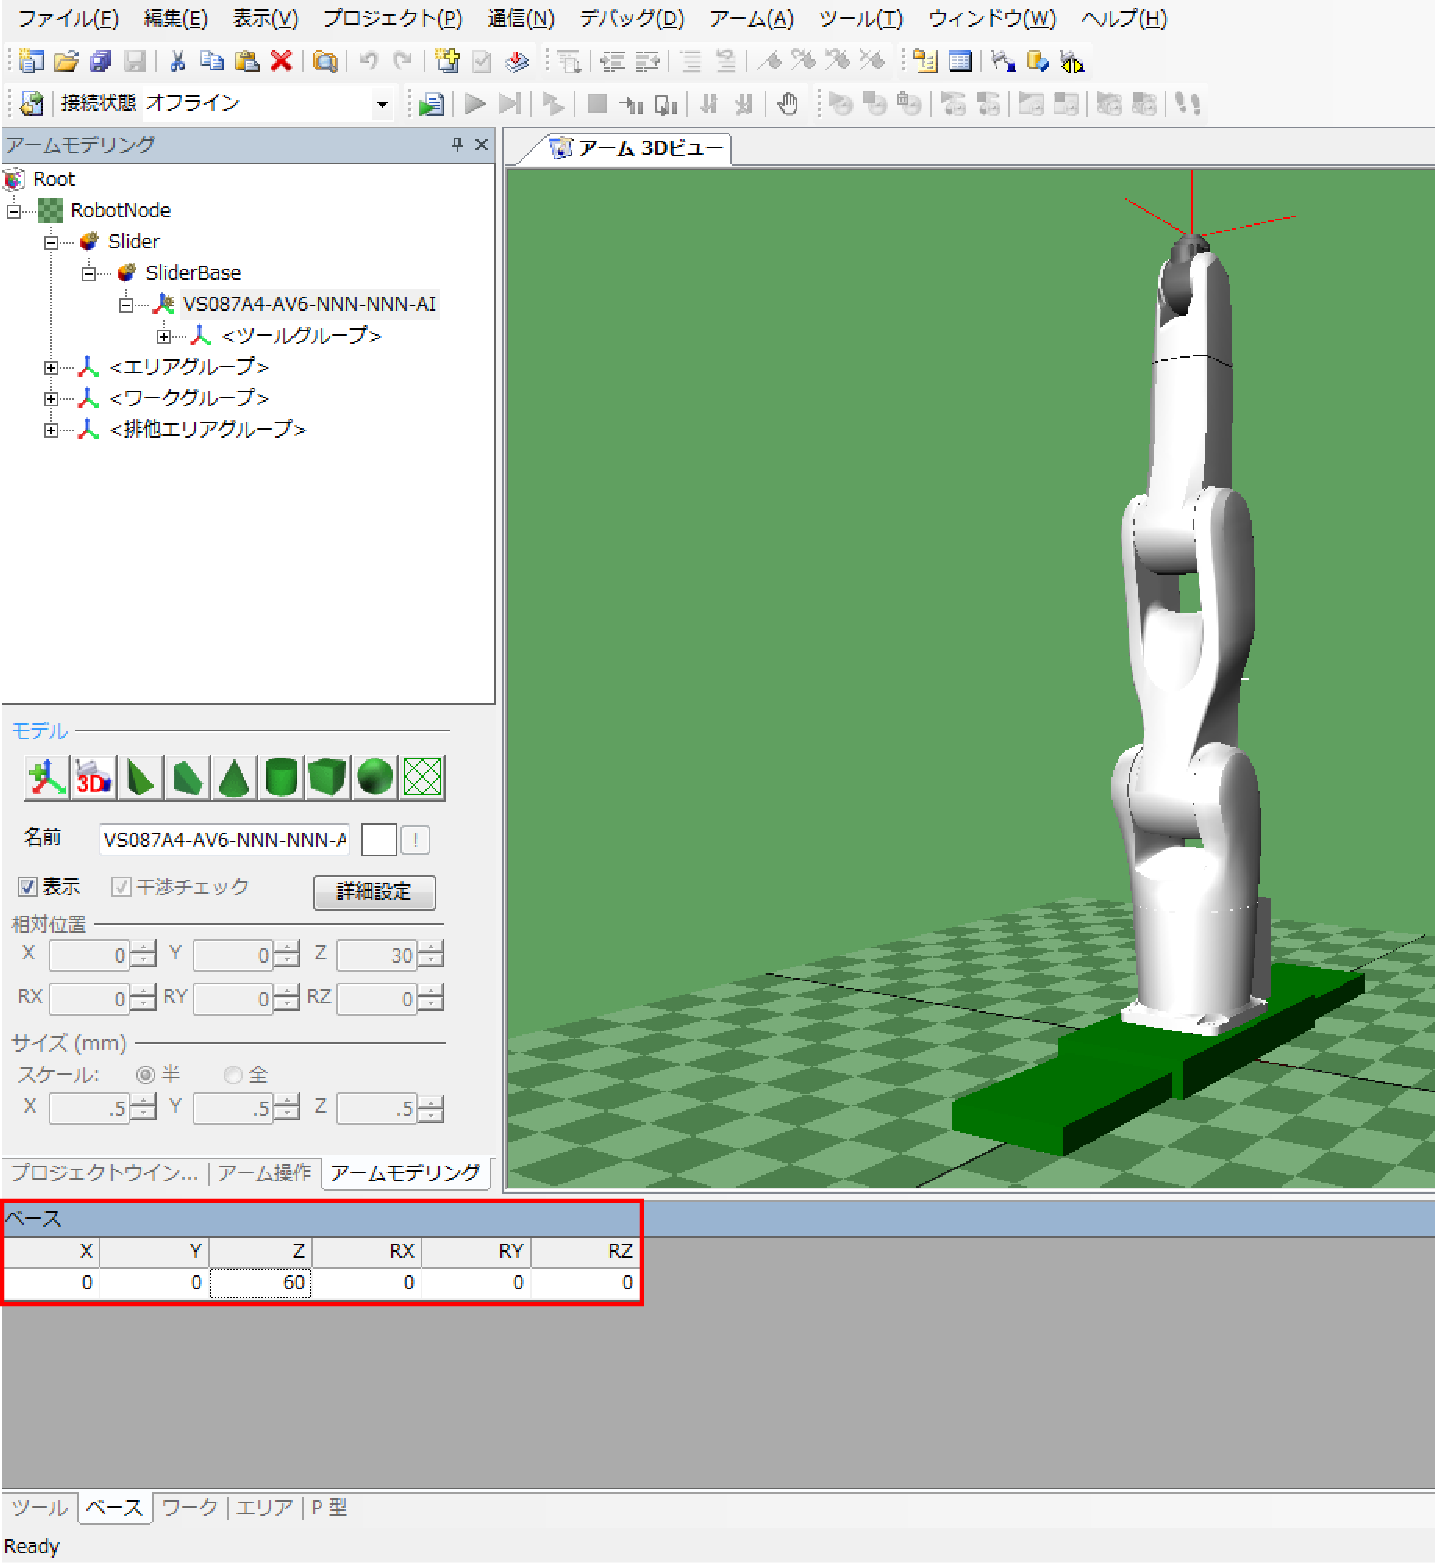Screen dimensions: 1435x1563
Task: Open the アーム(A) menu
Action: (751, 19)
